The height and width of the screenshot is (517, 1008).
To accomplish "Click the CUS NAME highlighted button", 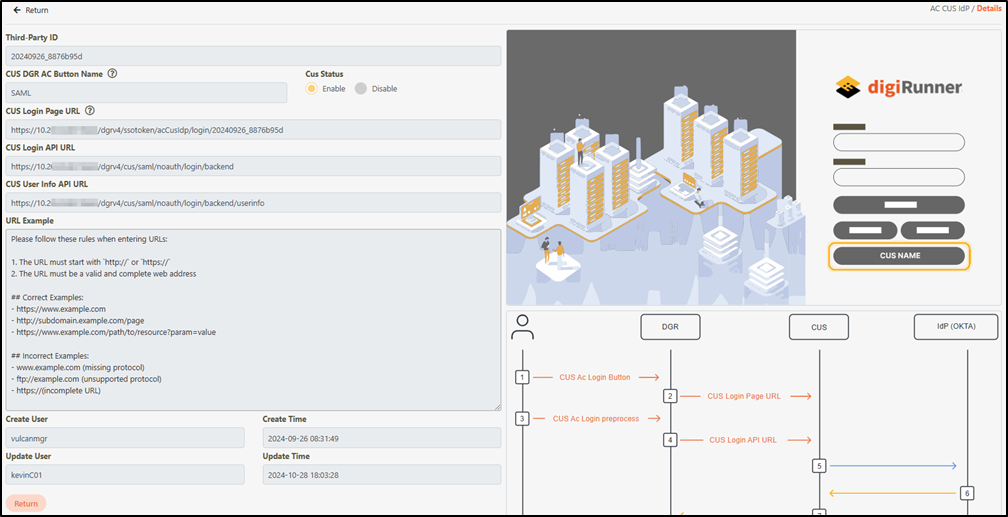I will tap(900, 256).
